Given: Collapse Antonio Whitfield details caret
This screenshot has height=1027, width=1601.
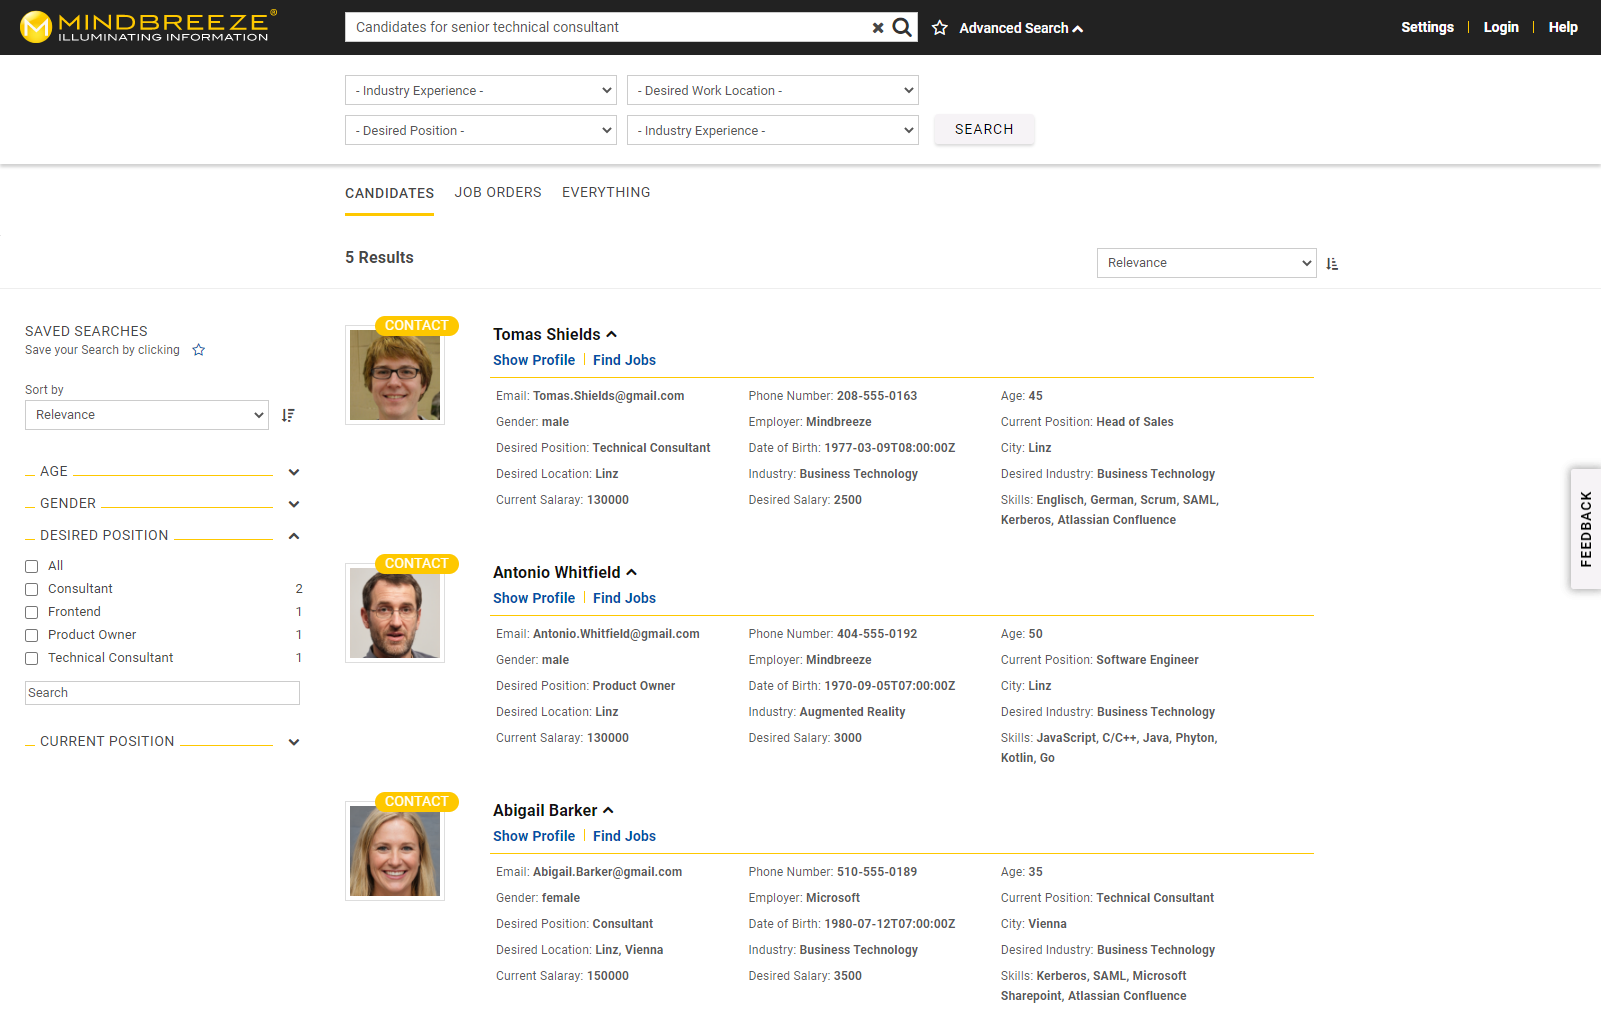Looking at the screenshot, I should pos(632,572).
